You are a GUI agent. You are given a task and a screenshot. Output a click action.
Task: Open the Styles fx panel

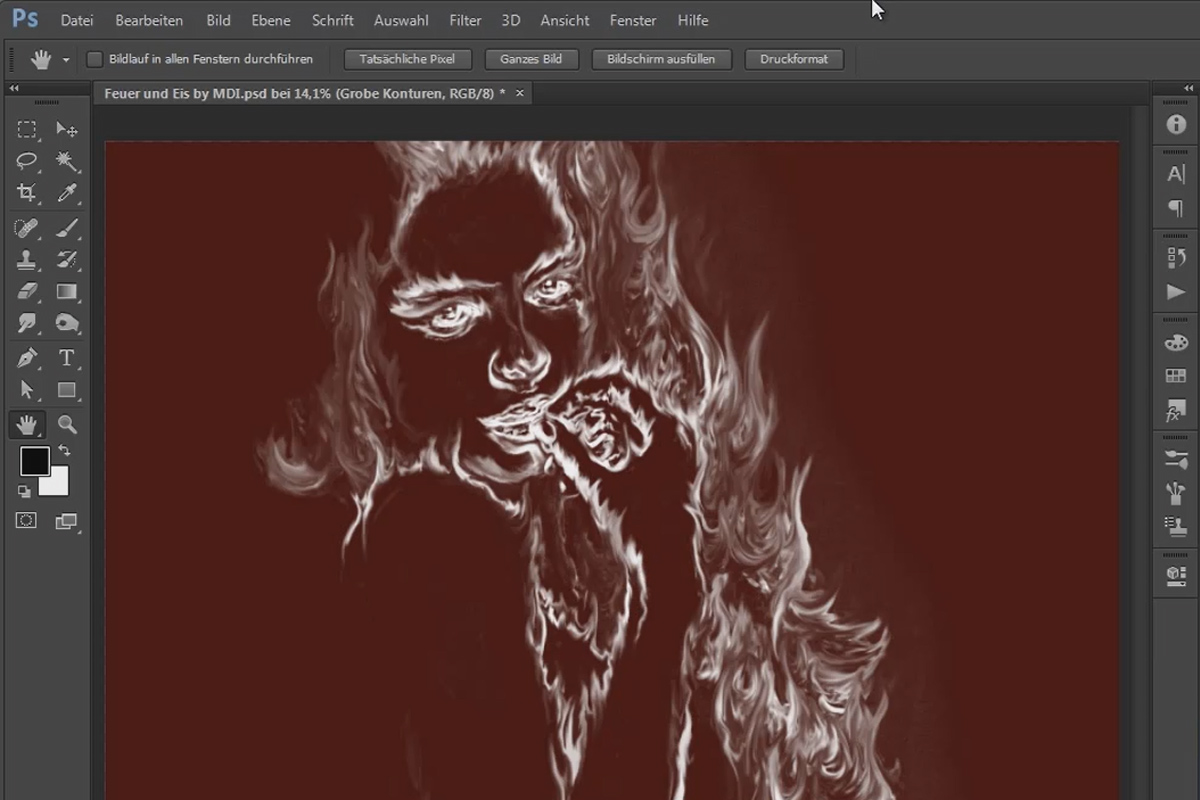(x=1176, y=410)
